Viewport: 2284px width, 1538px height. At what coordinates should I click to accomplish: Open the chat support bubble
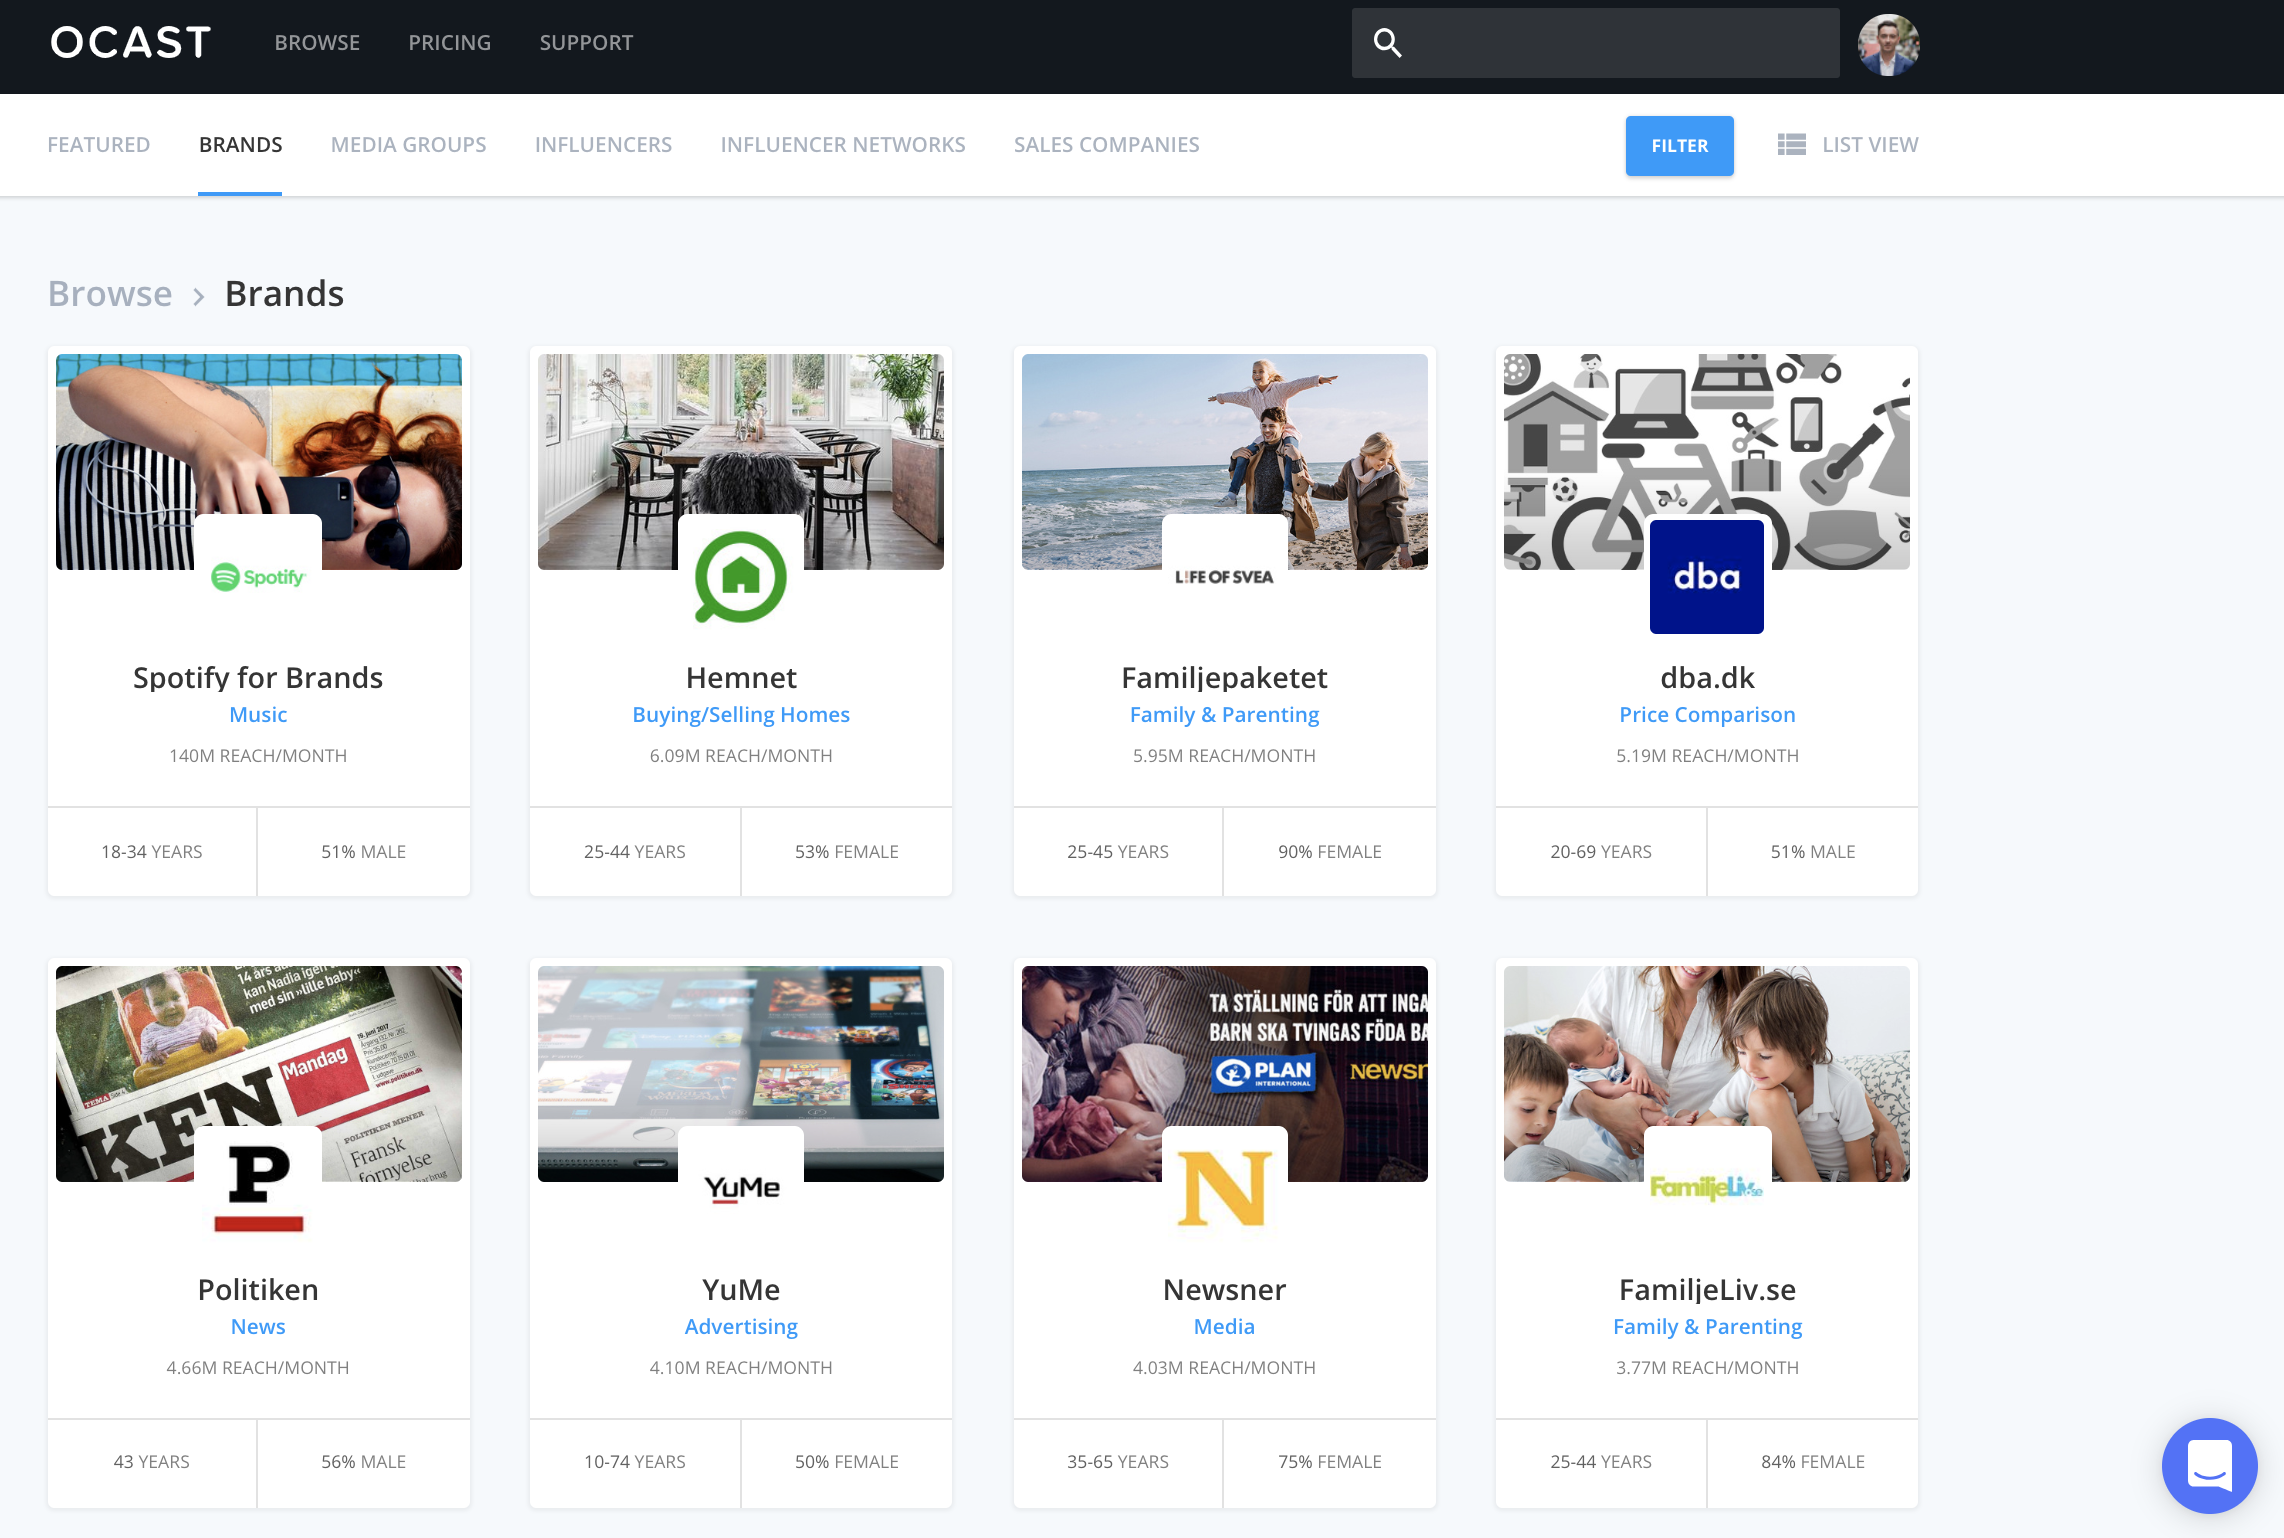pos(2209,1465)
